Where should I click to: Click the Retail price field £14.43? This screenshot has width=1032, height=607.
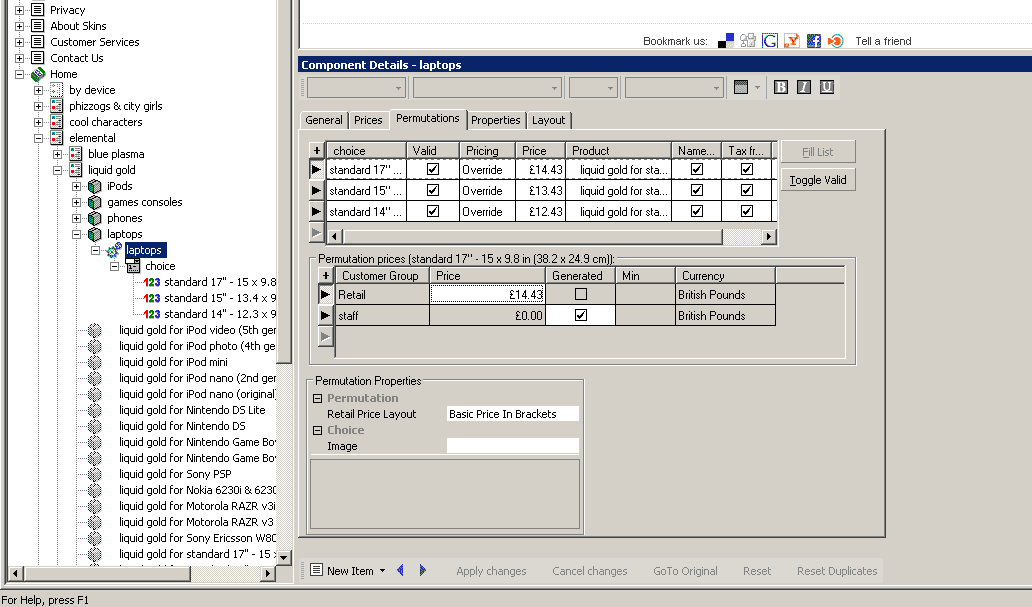tap(488, 295)
